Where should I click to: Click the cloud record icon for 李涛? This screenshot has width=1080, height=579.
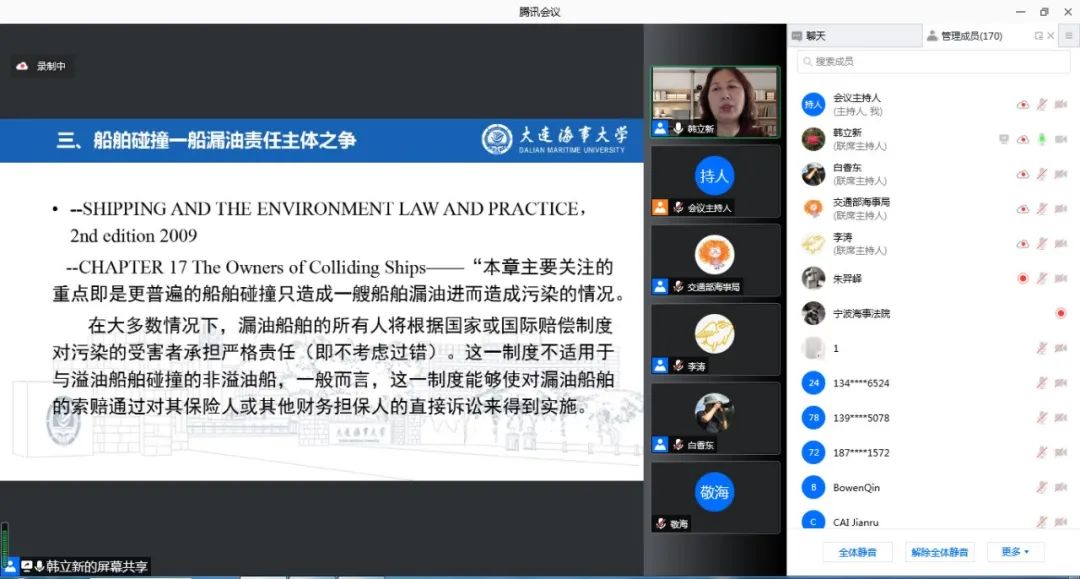[1022, 243]
